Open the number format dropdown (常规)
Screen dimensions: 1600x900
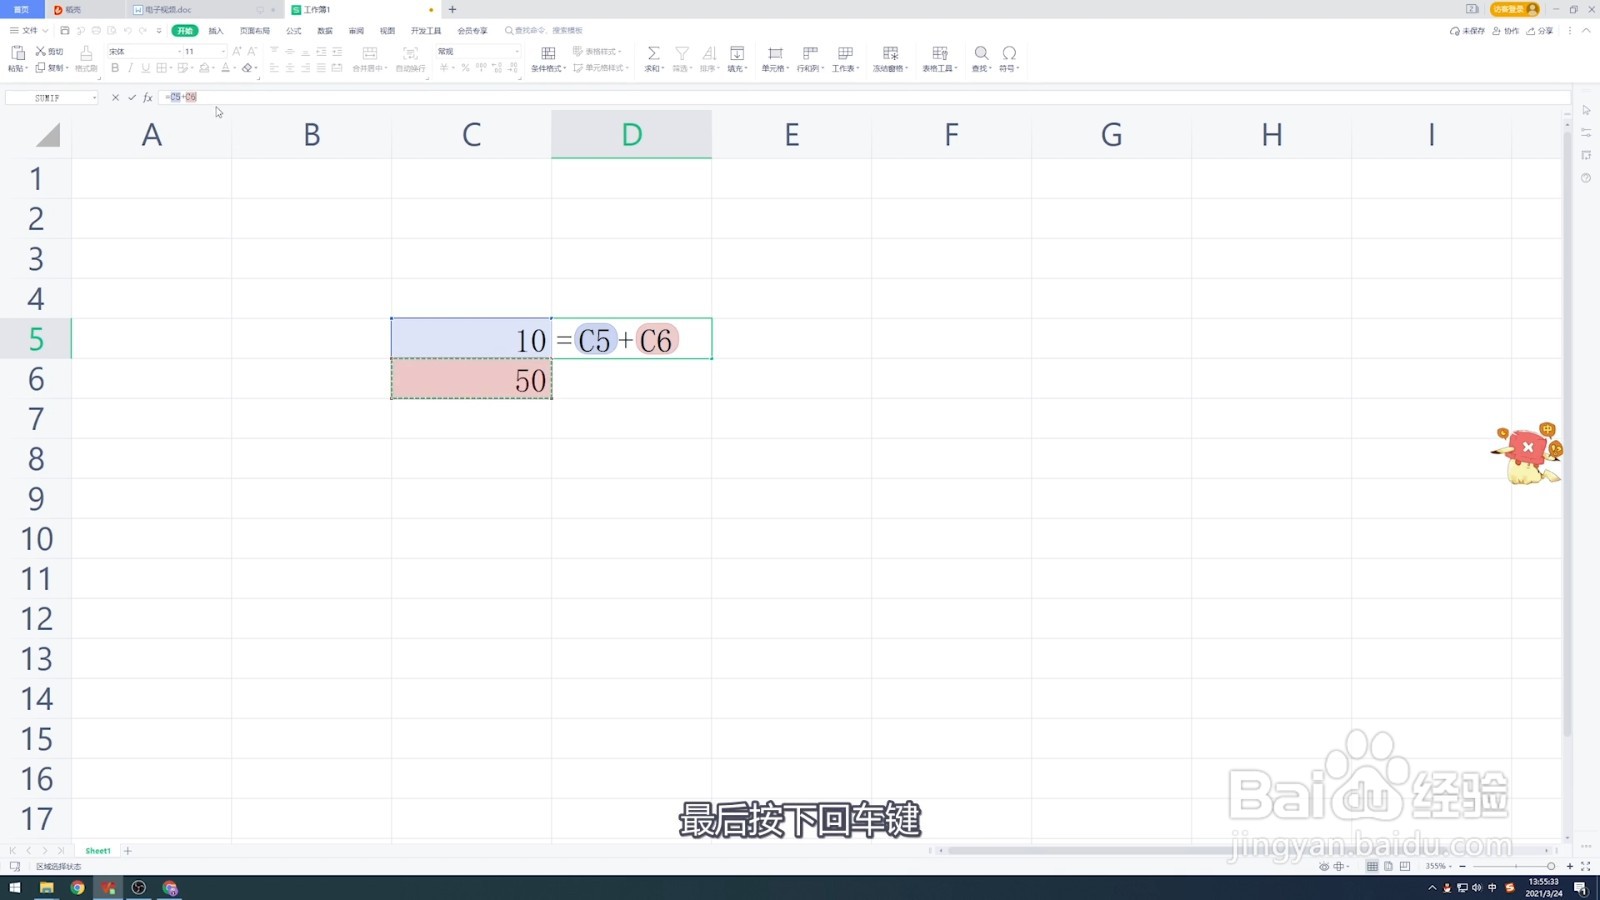click(517, 51)
